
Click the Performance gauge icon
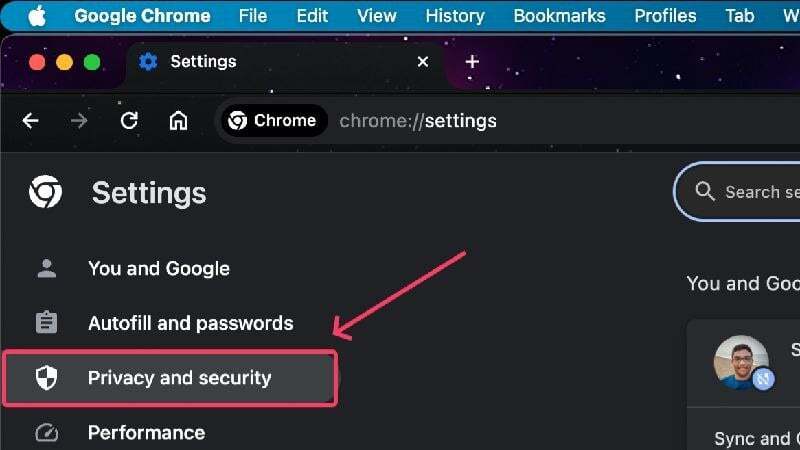click(x=46, y=433)
